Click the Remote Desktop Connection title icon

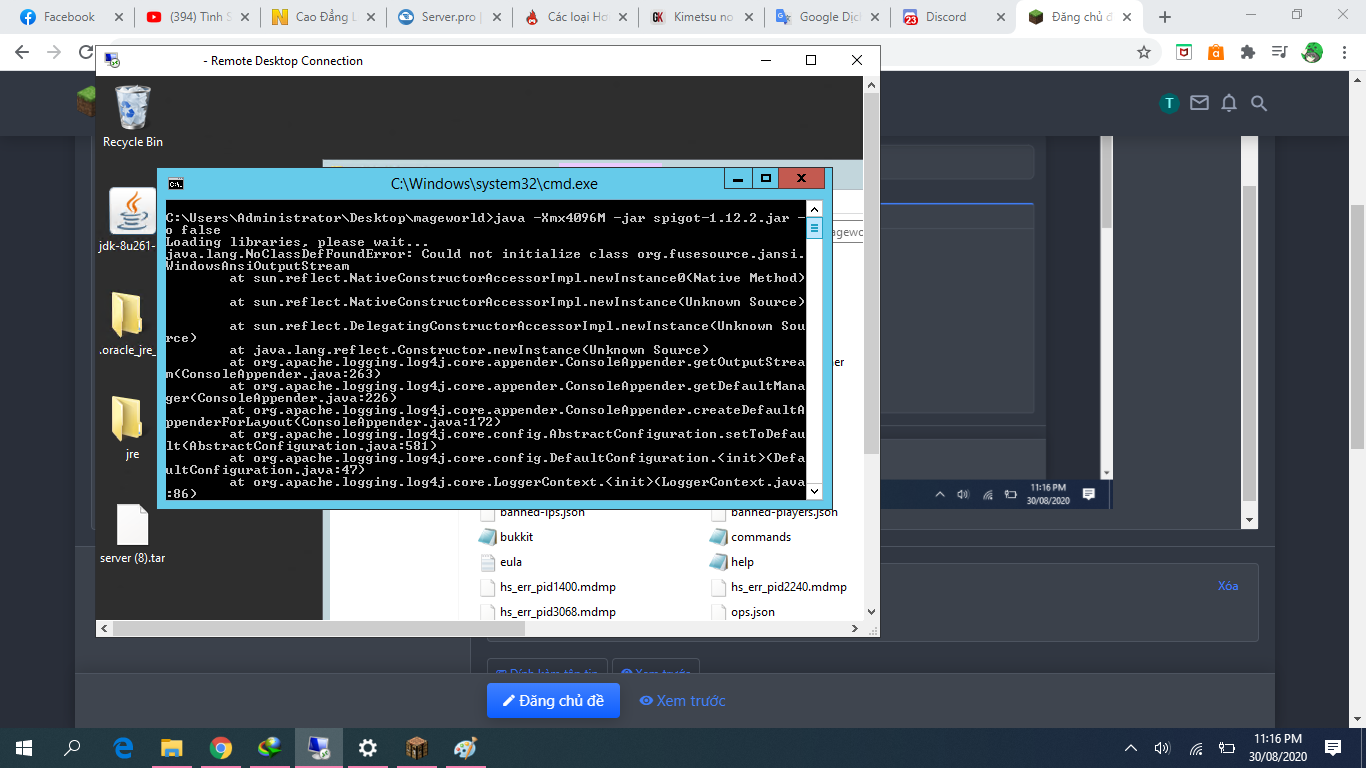click(x=113, y=60)
